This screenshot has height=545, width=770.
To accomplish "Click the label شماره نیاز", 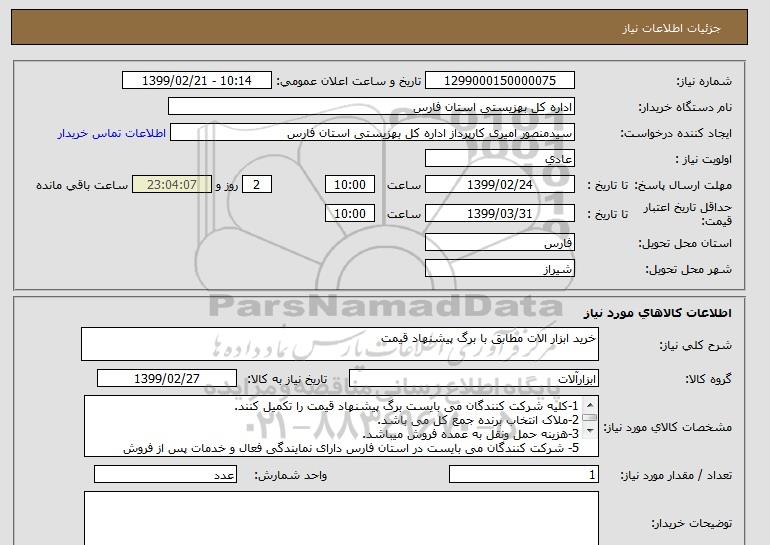I will click(x=704, y=81).
